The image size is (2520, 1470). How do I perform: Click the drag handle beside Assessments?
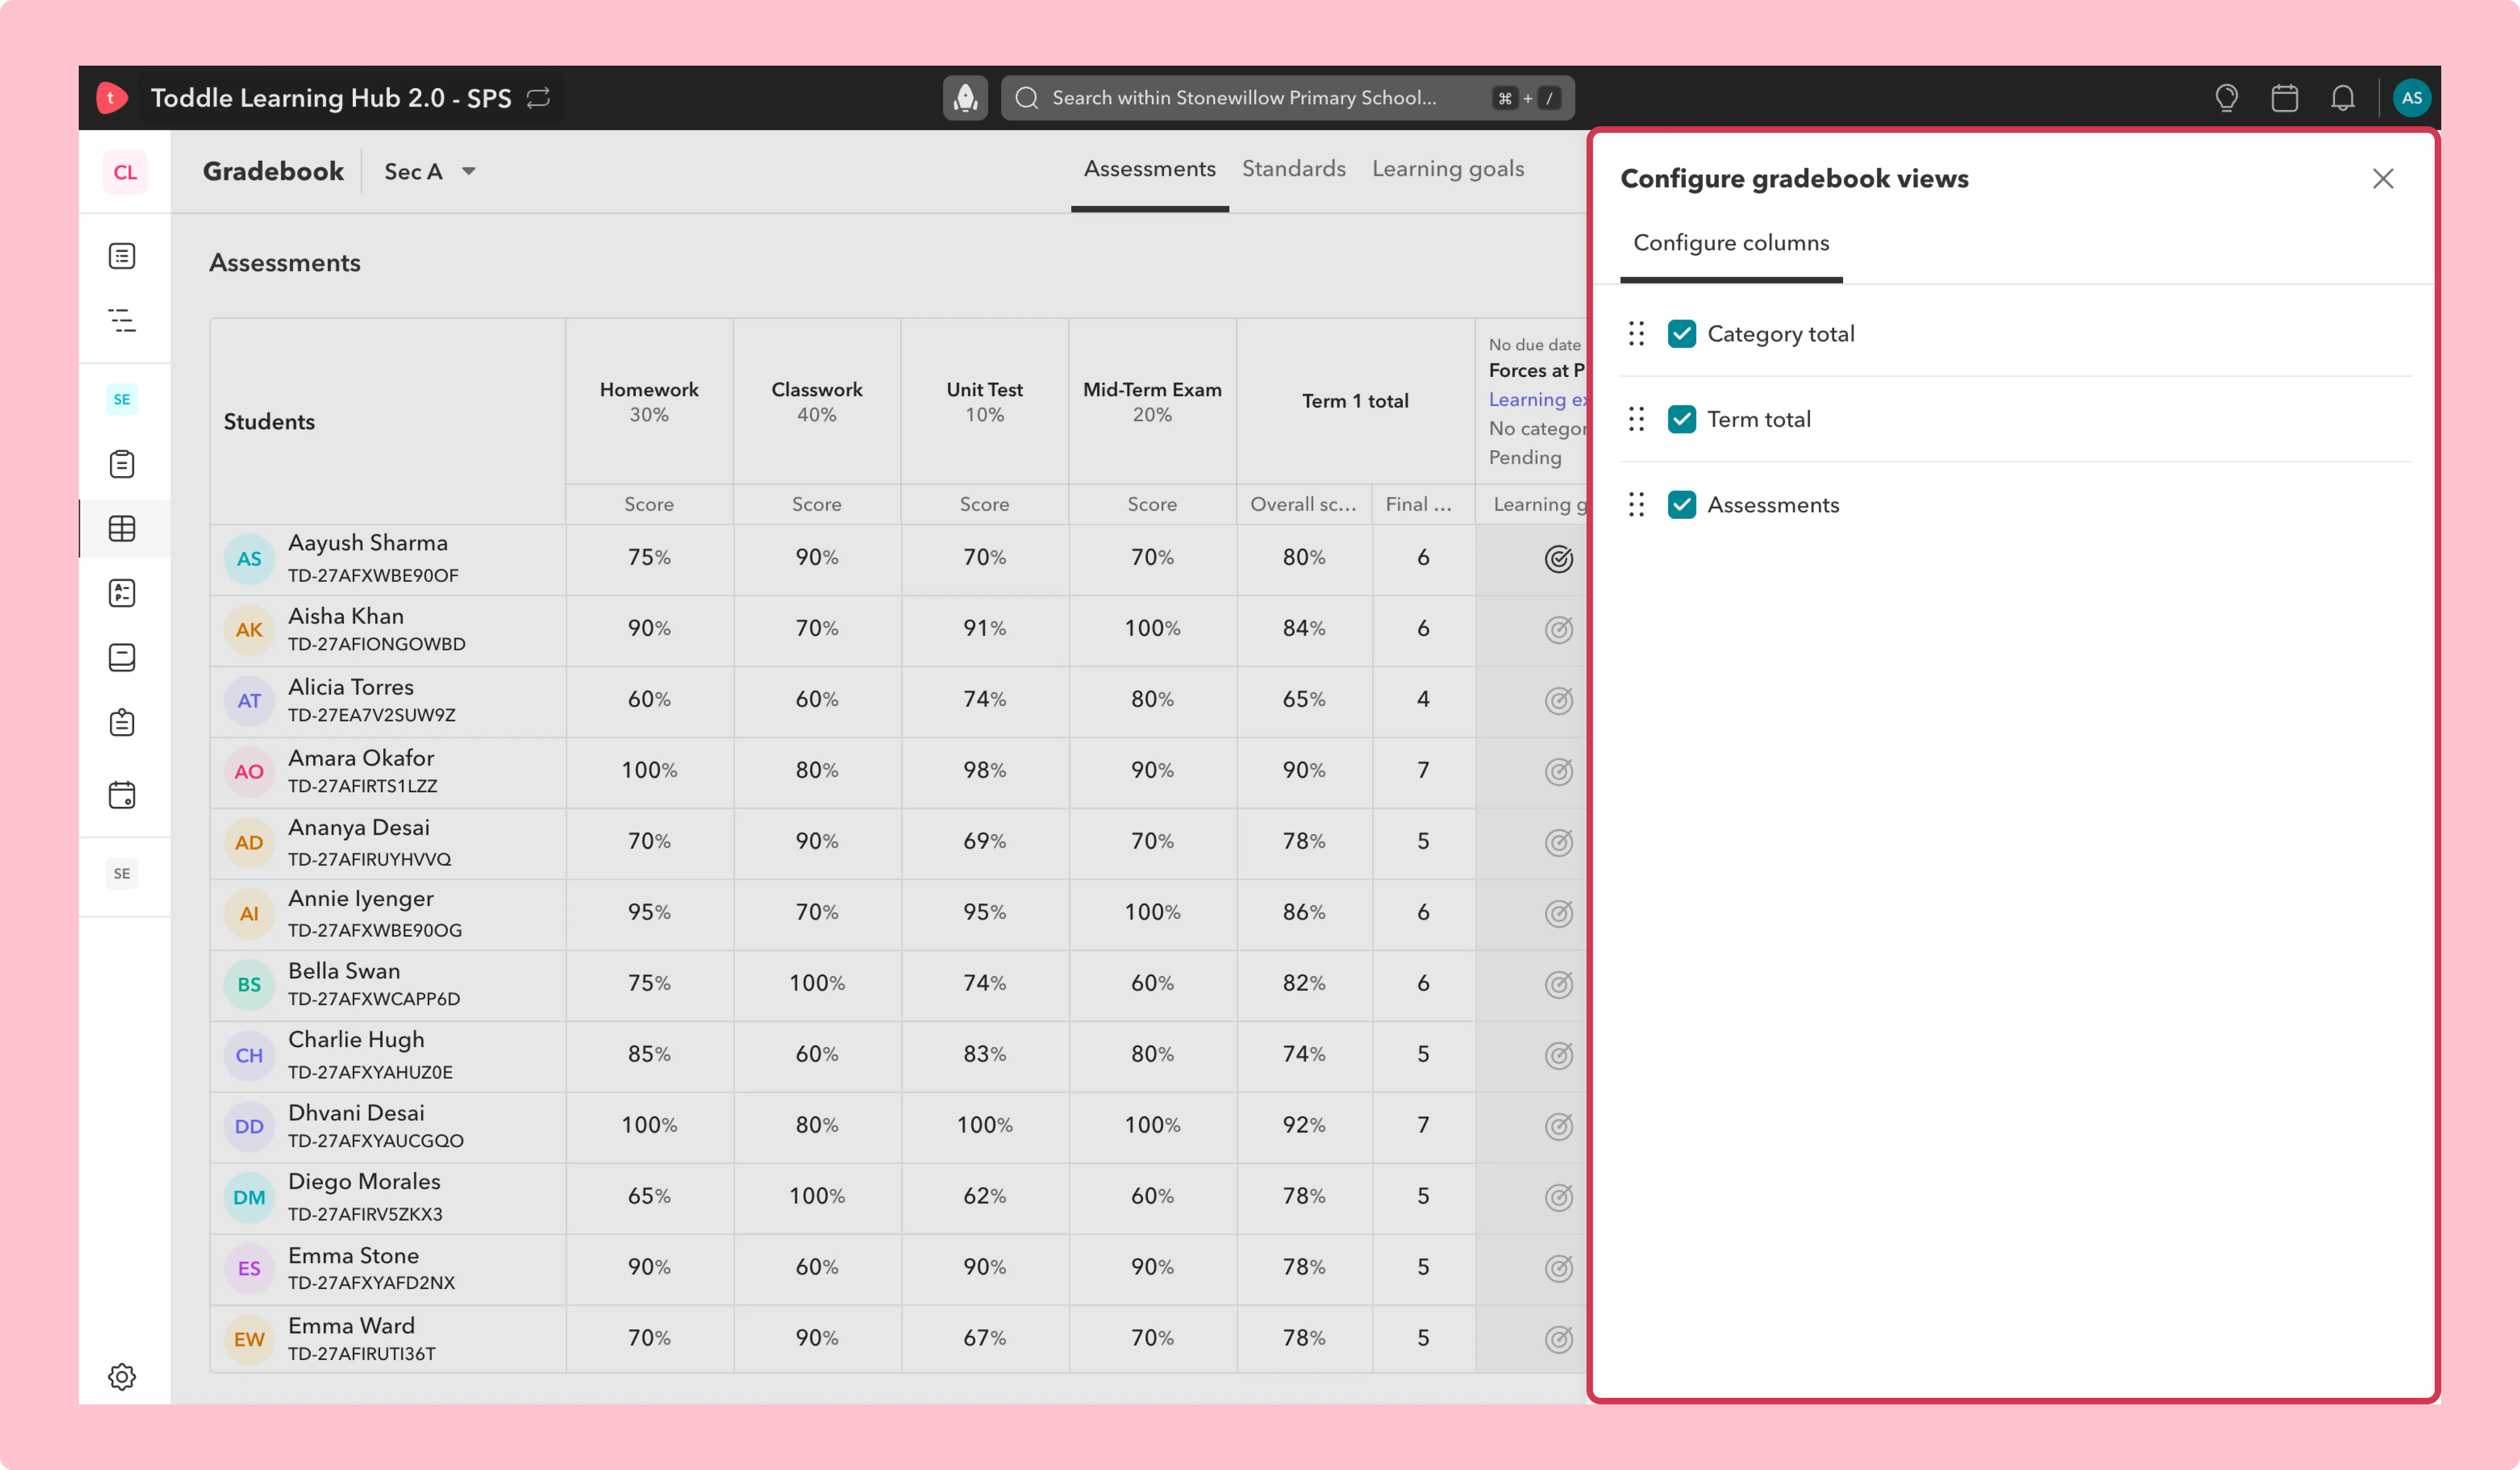pyautogui.click(x=1636, y=504)
